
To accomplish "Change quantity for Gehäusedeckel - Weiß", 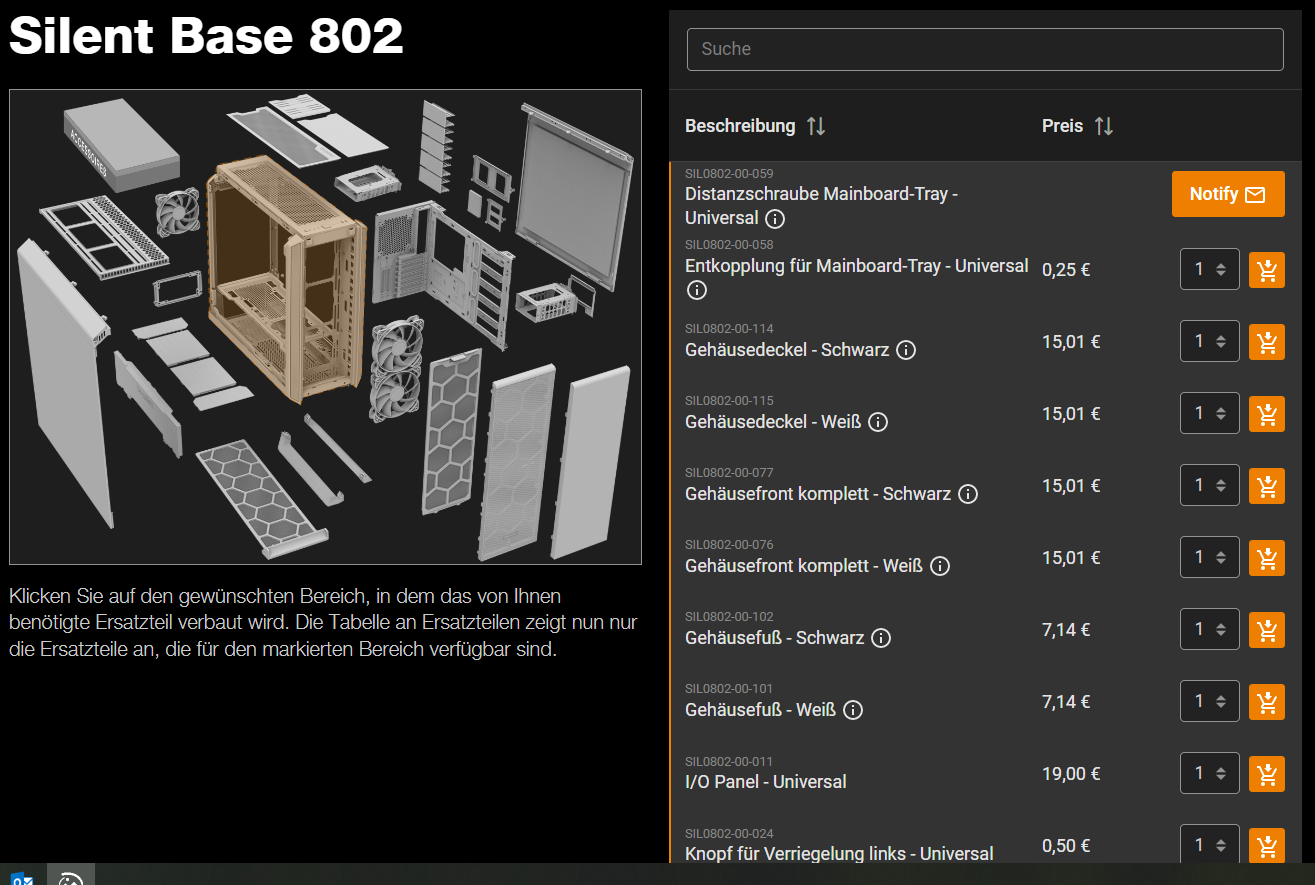I will click(x=1210, y=413).
